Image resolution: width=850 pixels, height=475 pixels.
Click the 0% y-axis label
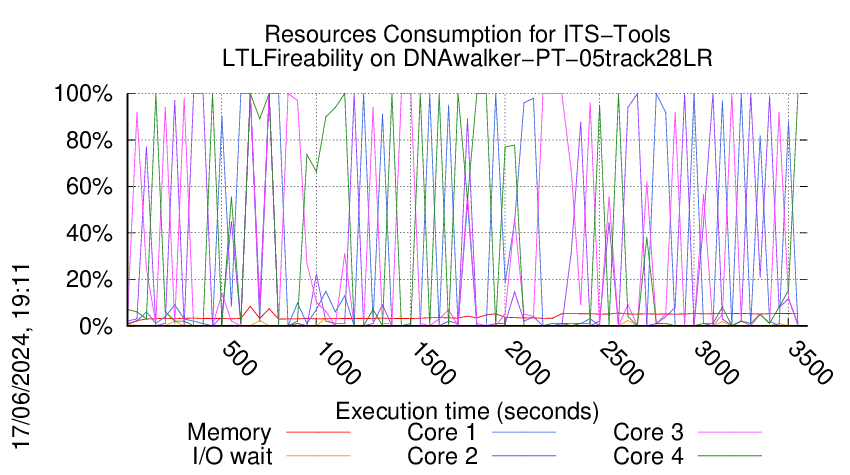[96, 326]
